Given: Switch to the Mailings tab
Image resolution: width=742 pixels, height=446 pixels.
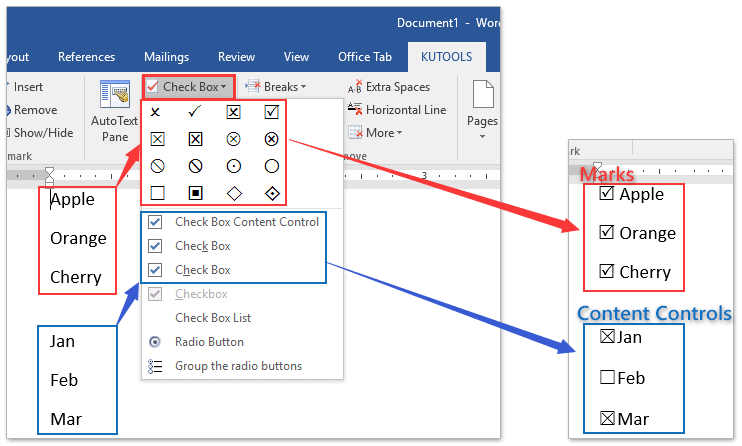Looking at the screenshot, I should pos(167,57).
